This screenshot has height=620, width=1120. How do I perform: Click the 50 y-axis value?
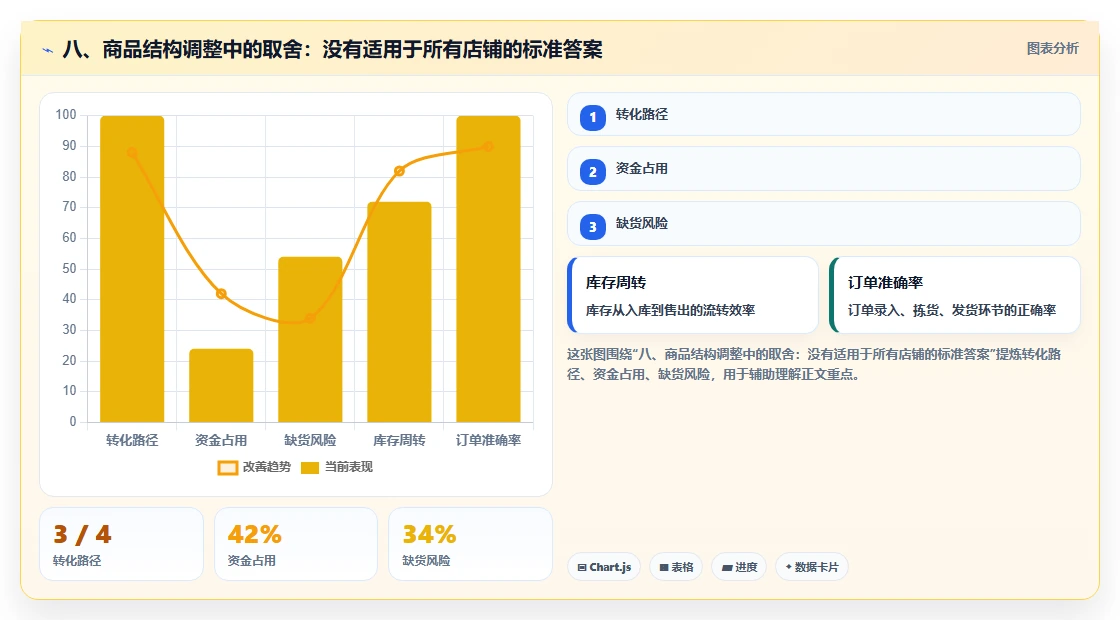[x=69, y=269]
